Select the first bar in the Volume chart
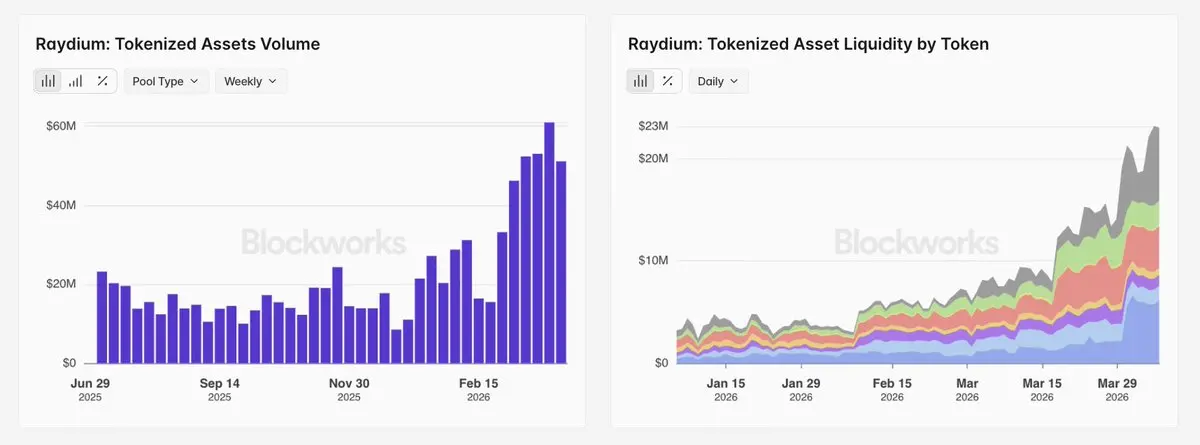 click(102, 318)
